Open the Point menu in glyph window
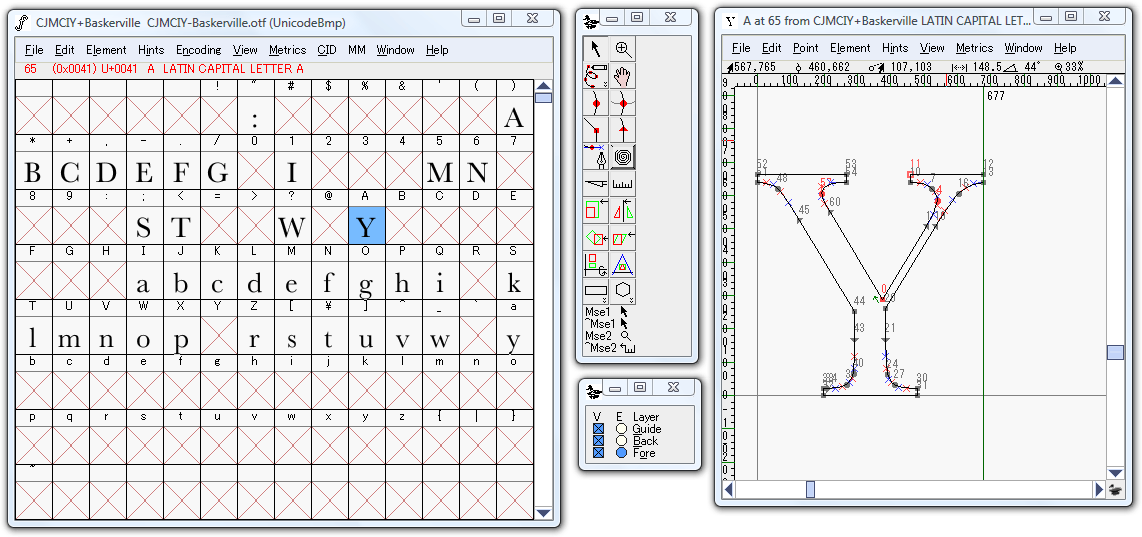This screenshot has height=537, width=1142. coord(805,48)
